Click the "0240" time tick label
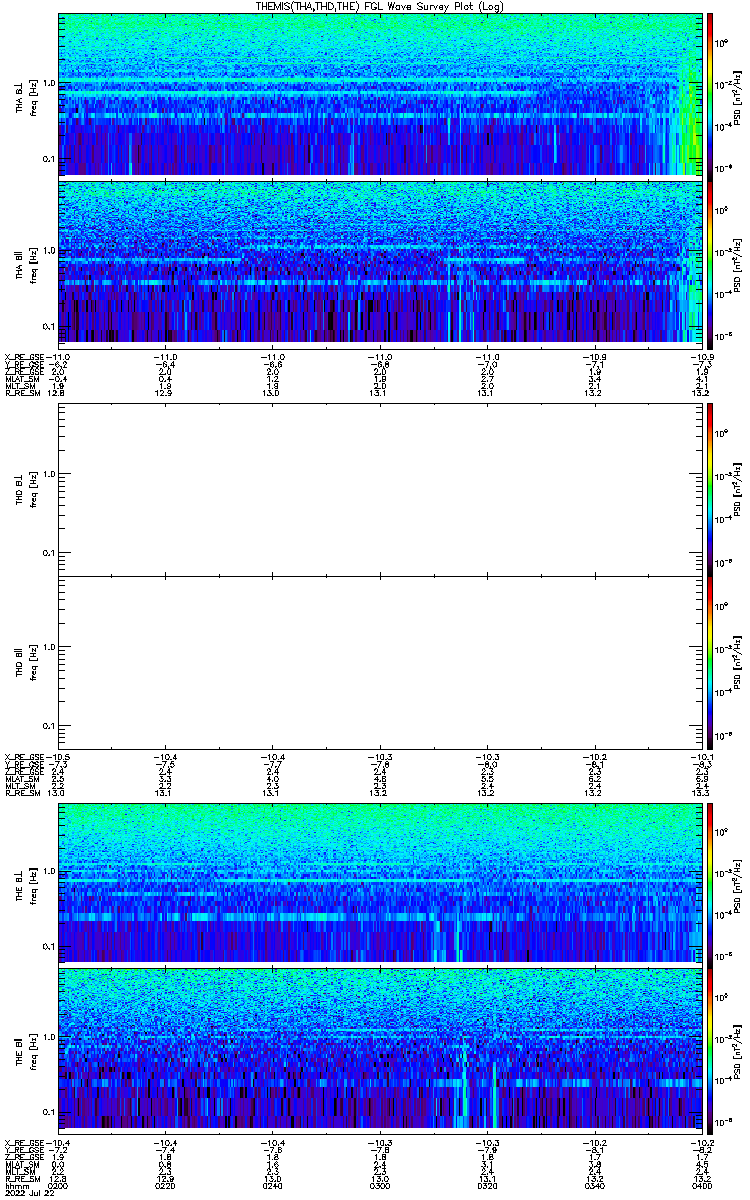Viewport: 750px width, 1200px height. [273, 1186]
